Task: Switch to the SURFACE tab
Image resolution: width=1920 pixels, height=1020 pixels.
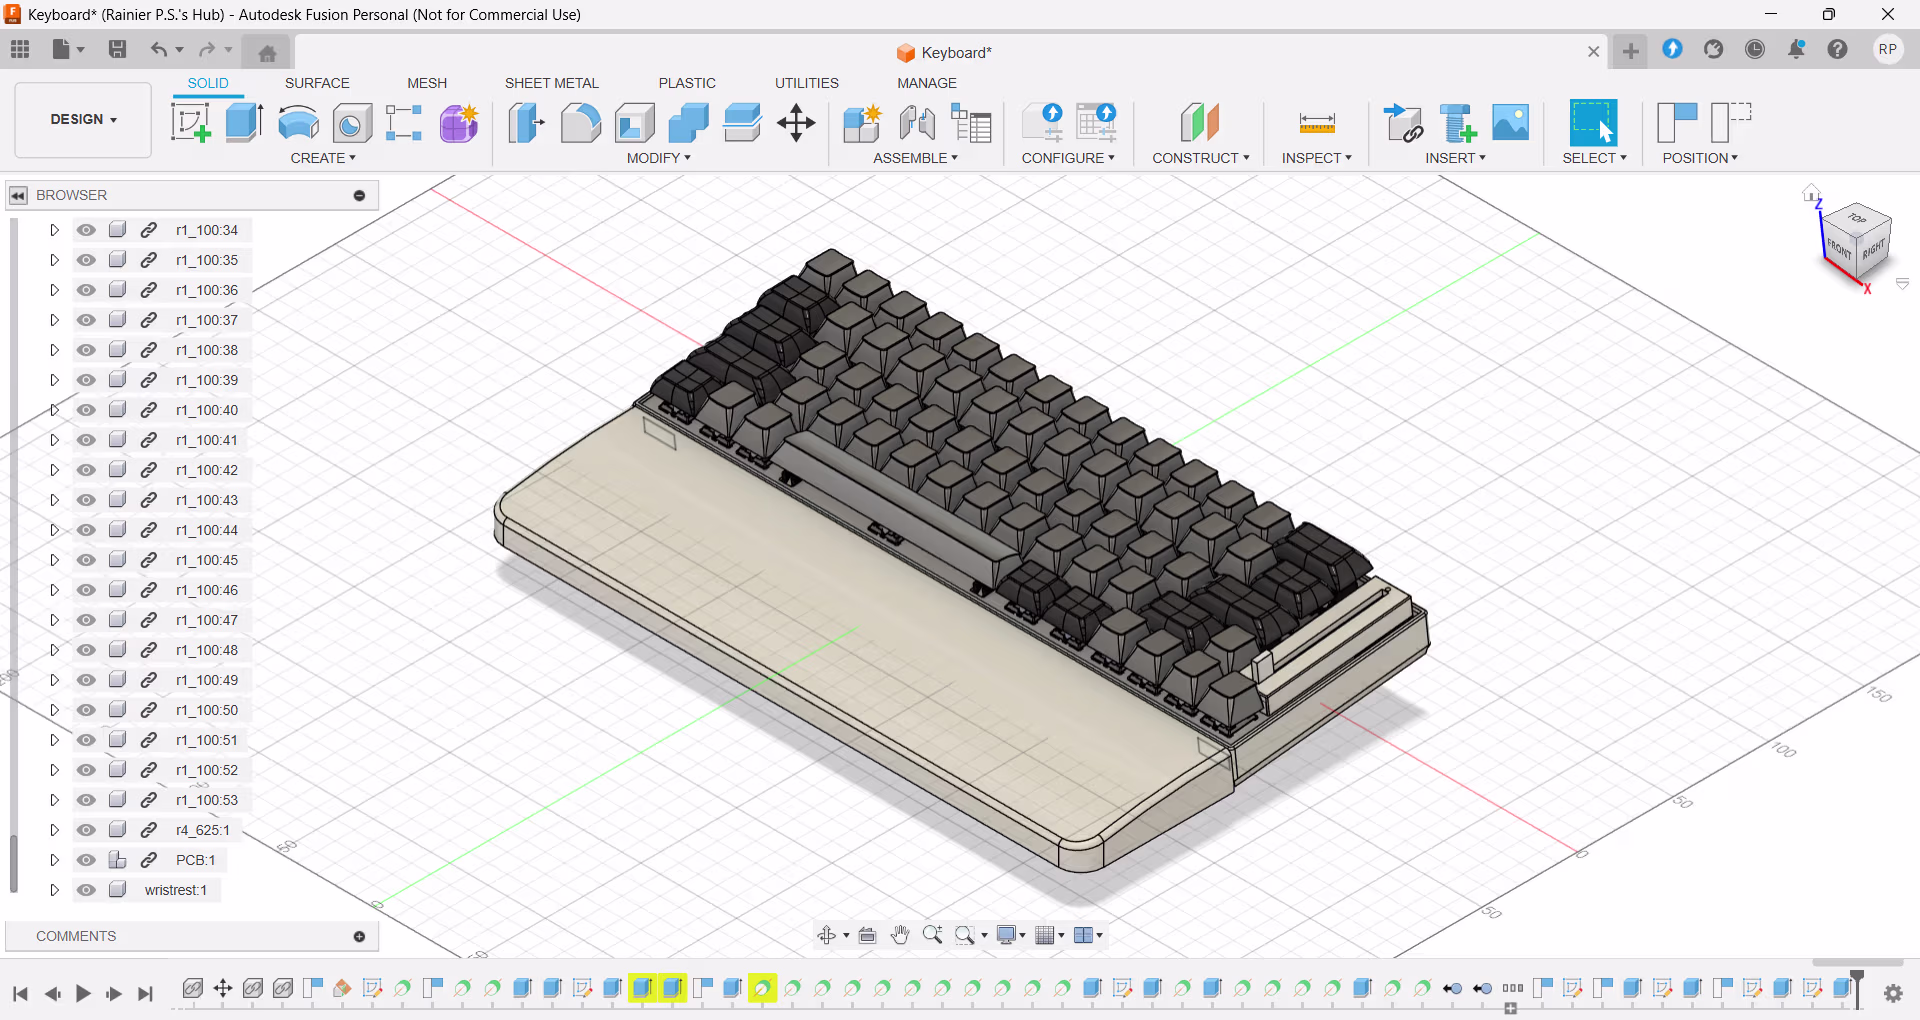Action: pyautogui.click(x=317, y=83)
